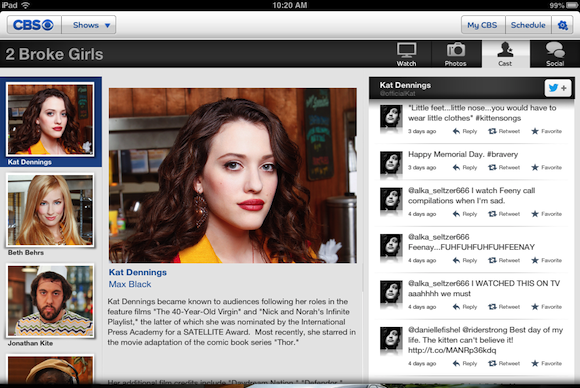Screen dimensions: 580x388
Task: Reply to the WATCHED THIS ON TV tweet
Action: 465,307
